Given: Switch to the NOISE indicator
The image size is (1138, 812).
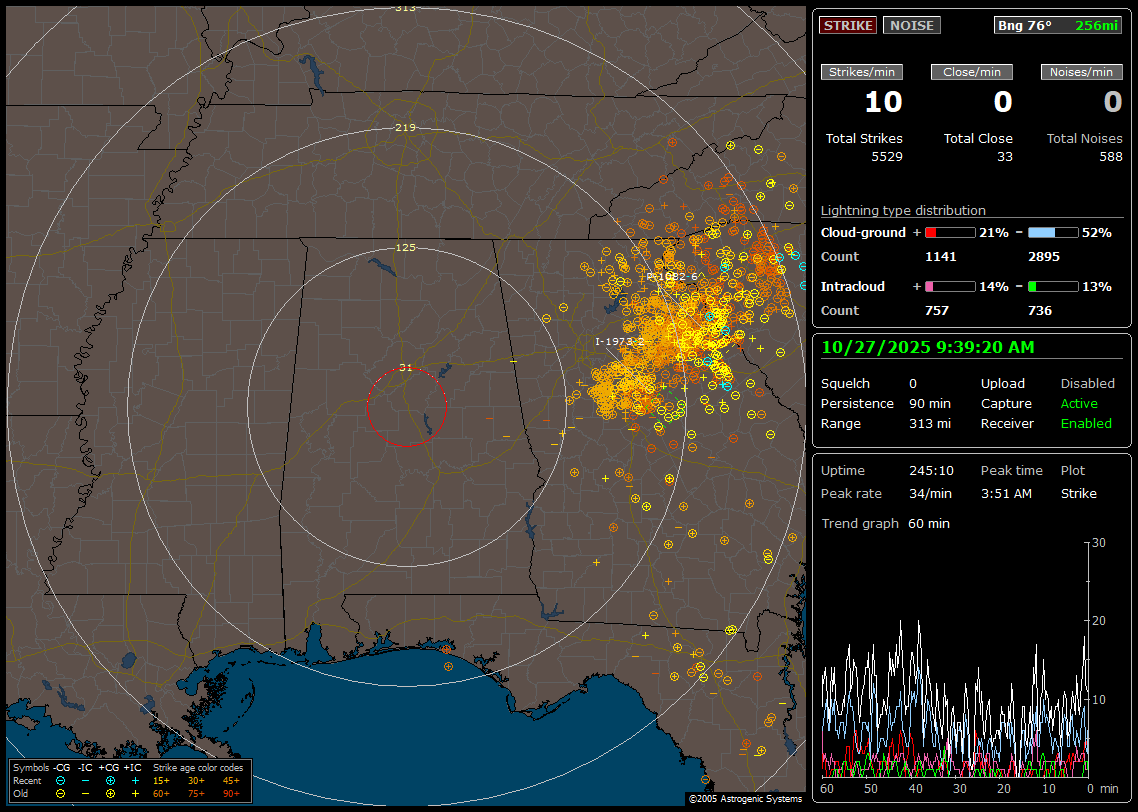Looking at the screenshot, I should pos(911,26).
